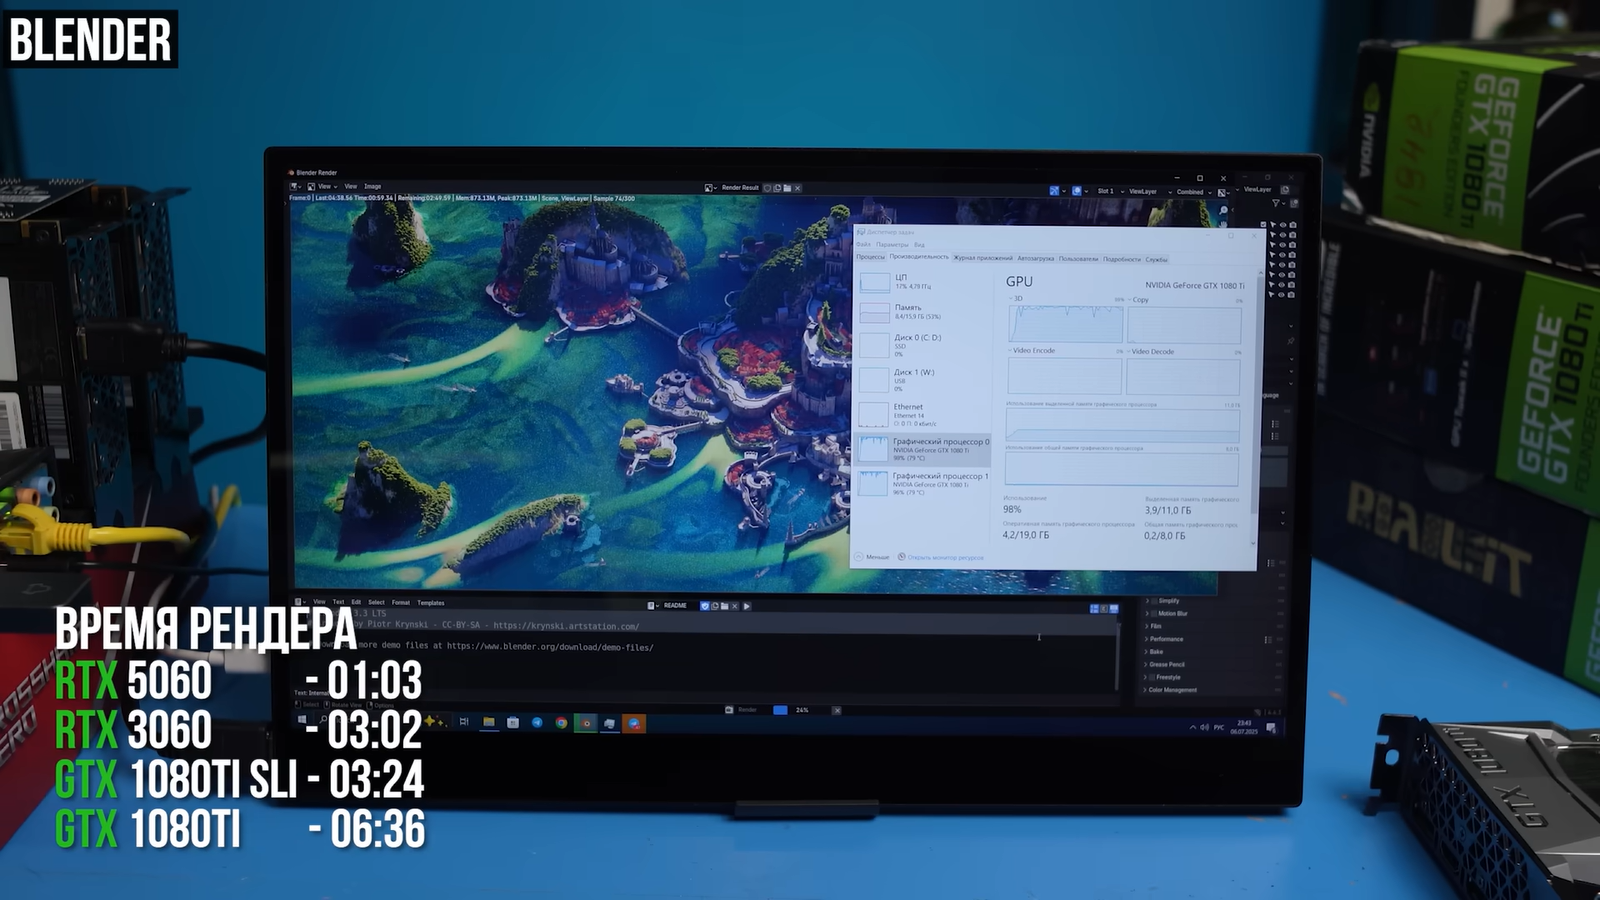Toggle the Motion Blur checkbox
Screen dimensions: 1600x900
pos(1154,613)
